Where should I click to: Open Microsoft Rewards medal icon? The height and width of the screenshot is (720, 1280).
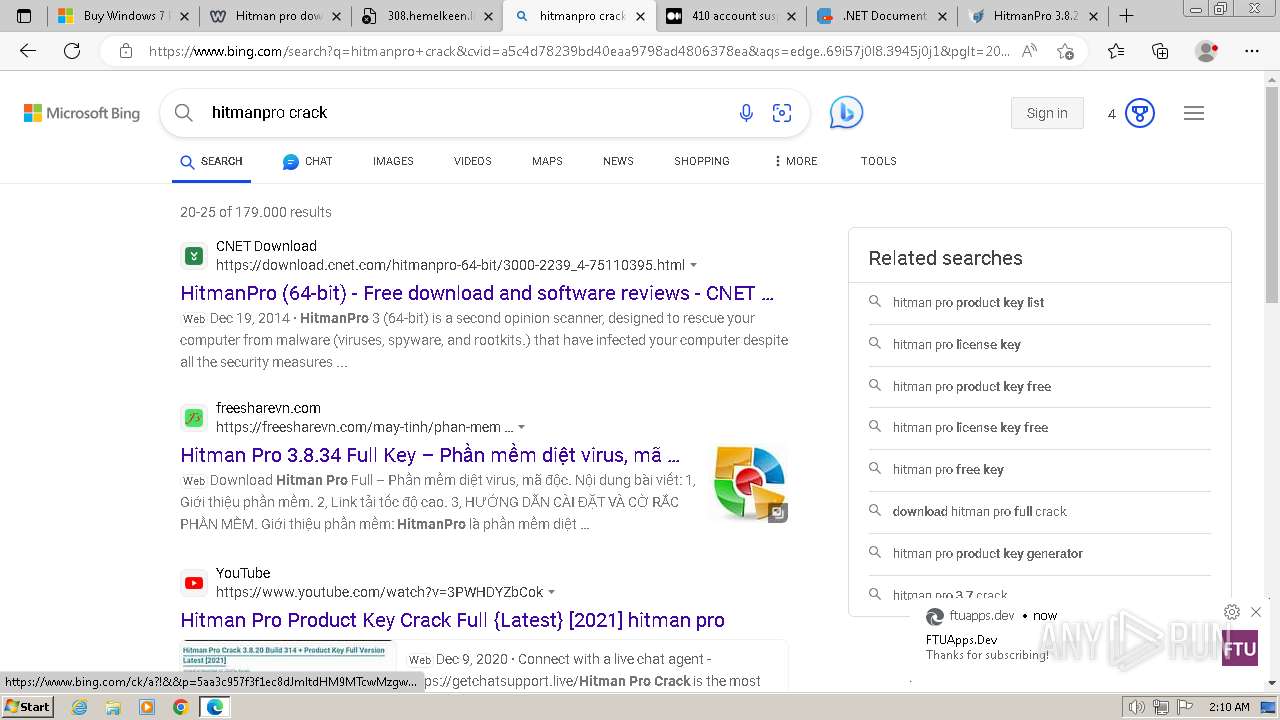click(x=1140, y=113)
